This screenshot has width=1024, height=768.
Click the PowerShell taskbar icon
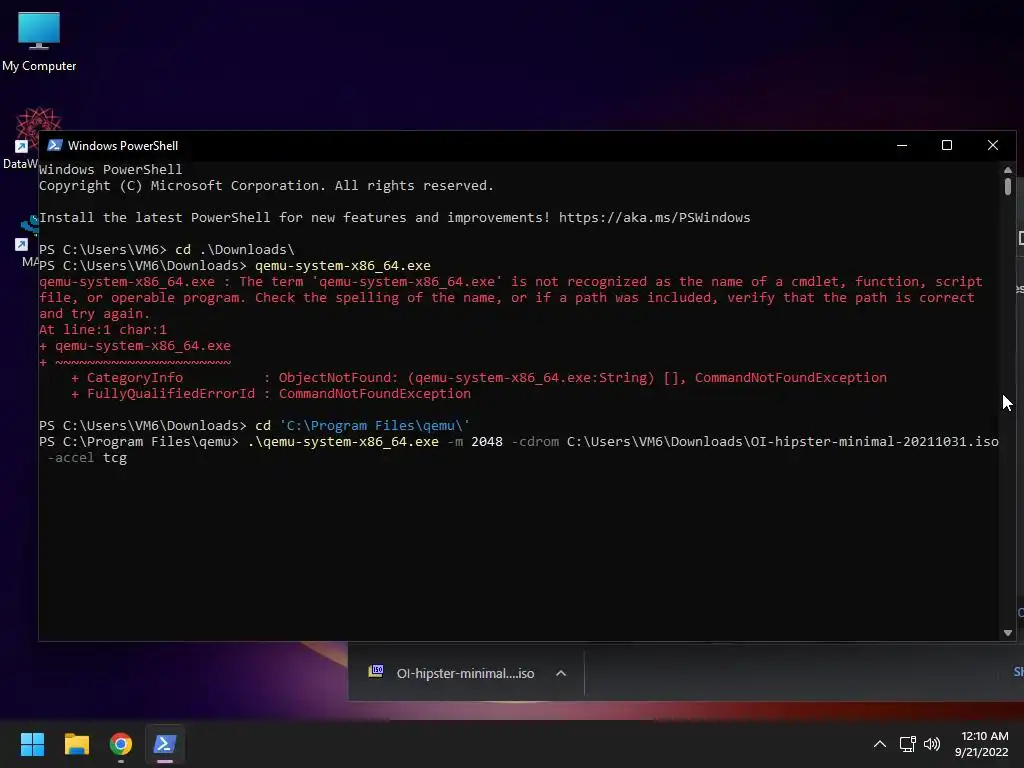(x=165, y=744)
